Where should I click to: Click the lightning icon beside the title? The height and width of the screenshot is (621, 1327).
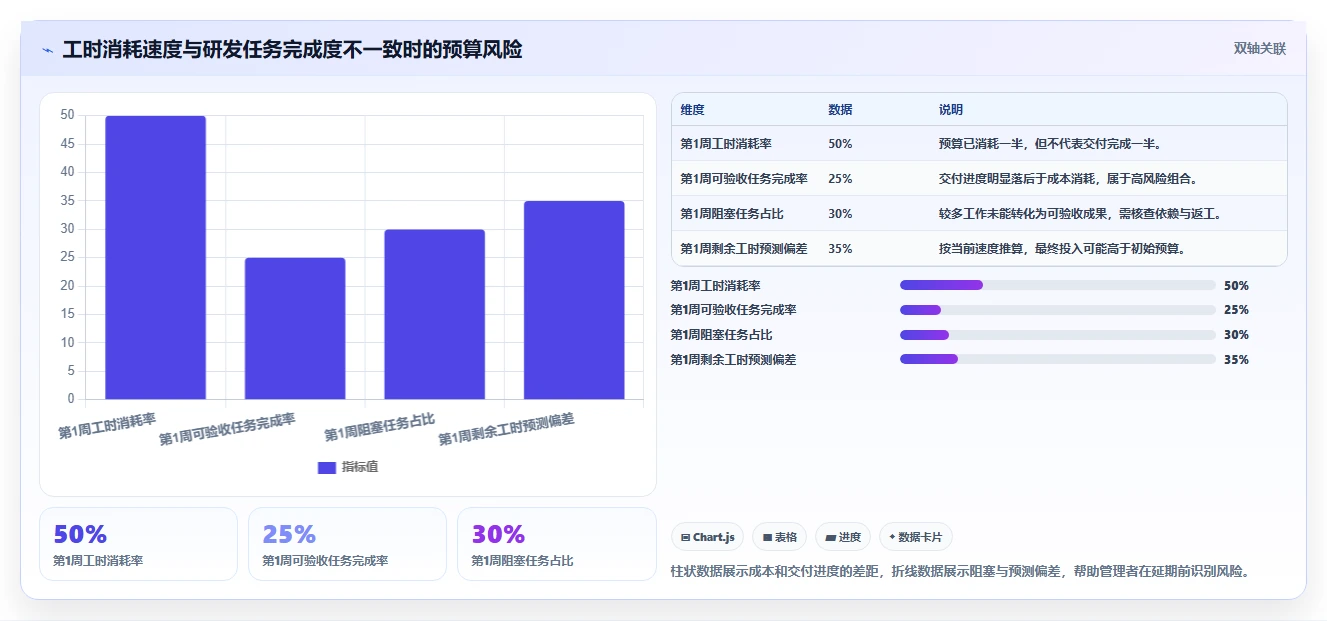point(47,50)
